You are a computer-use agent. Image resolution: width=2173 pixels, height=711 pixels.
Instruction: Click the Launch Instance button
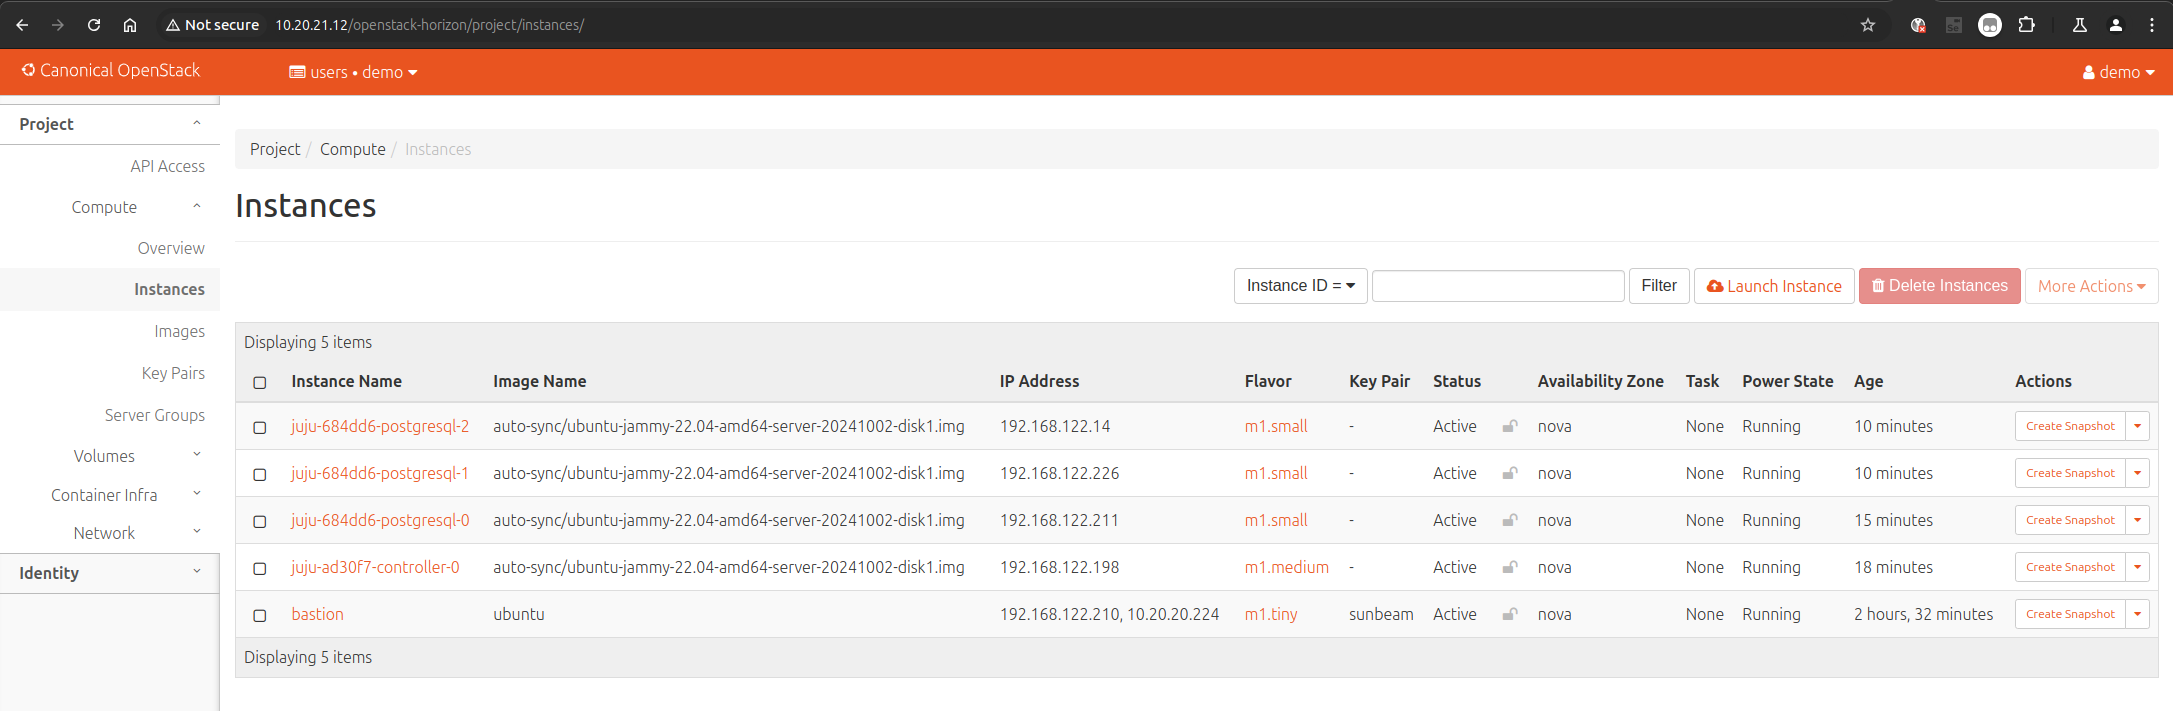[1774, 286]
